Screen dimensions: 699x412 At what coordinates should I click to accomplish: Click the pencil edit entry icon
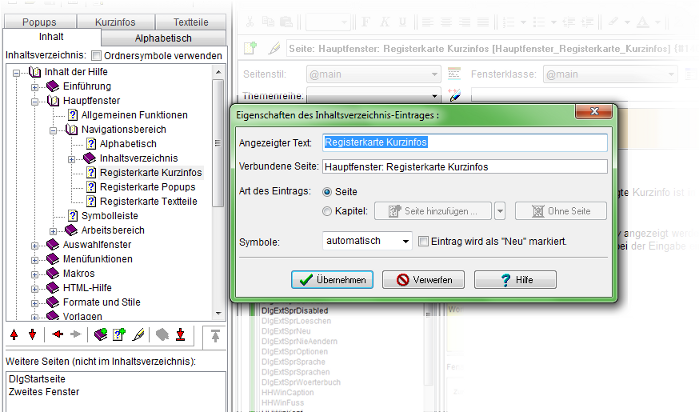tap(137, 334)
